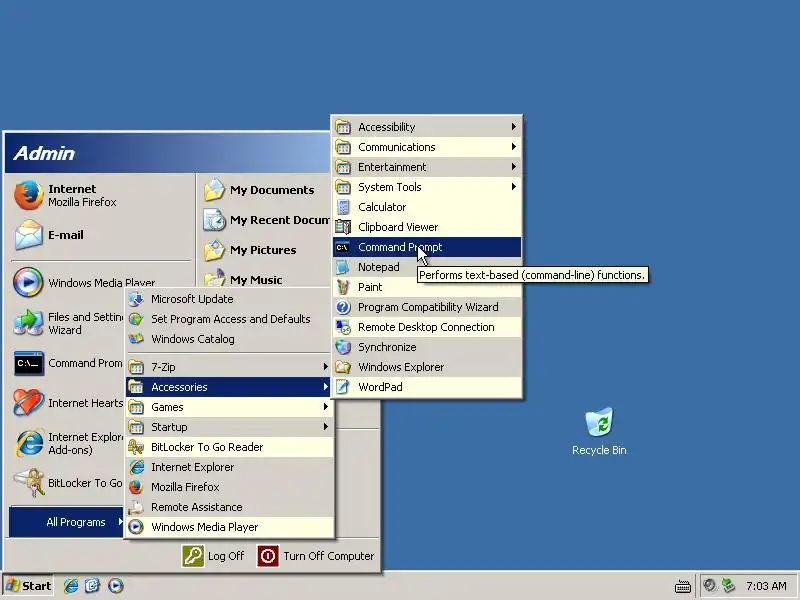This screenshot has height=600, width=800.
Task: Launch Media Player from Quick Launch
Action: point(115,586)
